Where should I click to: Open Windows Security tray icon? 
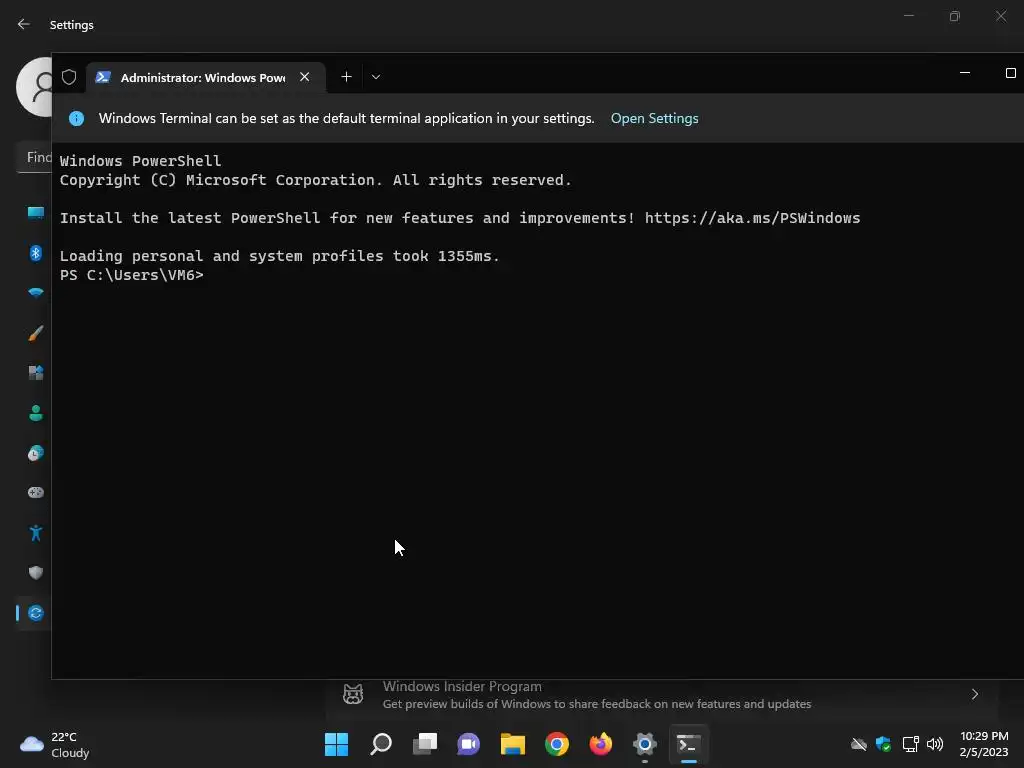(883, 744)
